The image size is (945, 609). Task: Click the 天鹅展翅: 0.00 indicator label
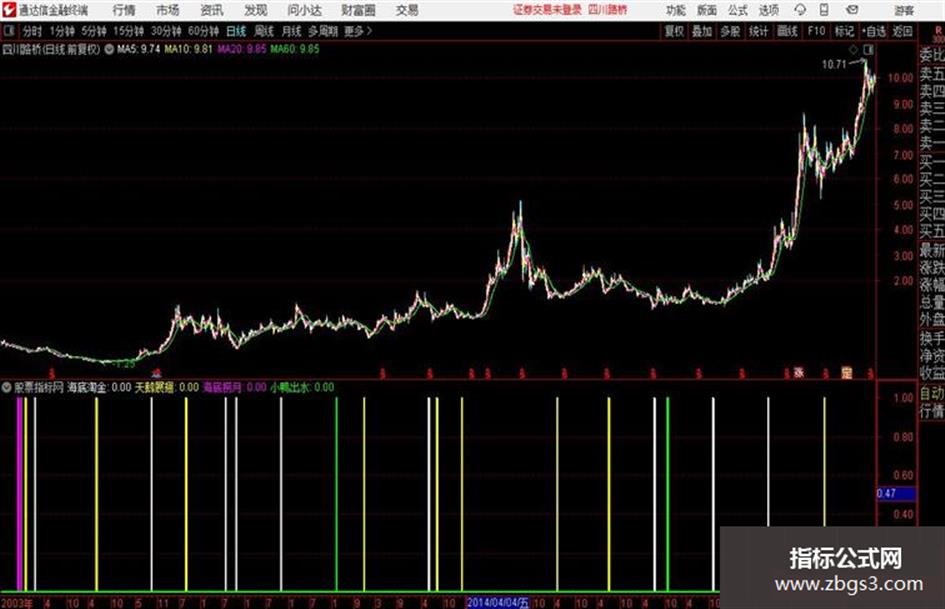[x=166, y=387]
